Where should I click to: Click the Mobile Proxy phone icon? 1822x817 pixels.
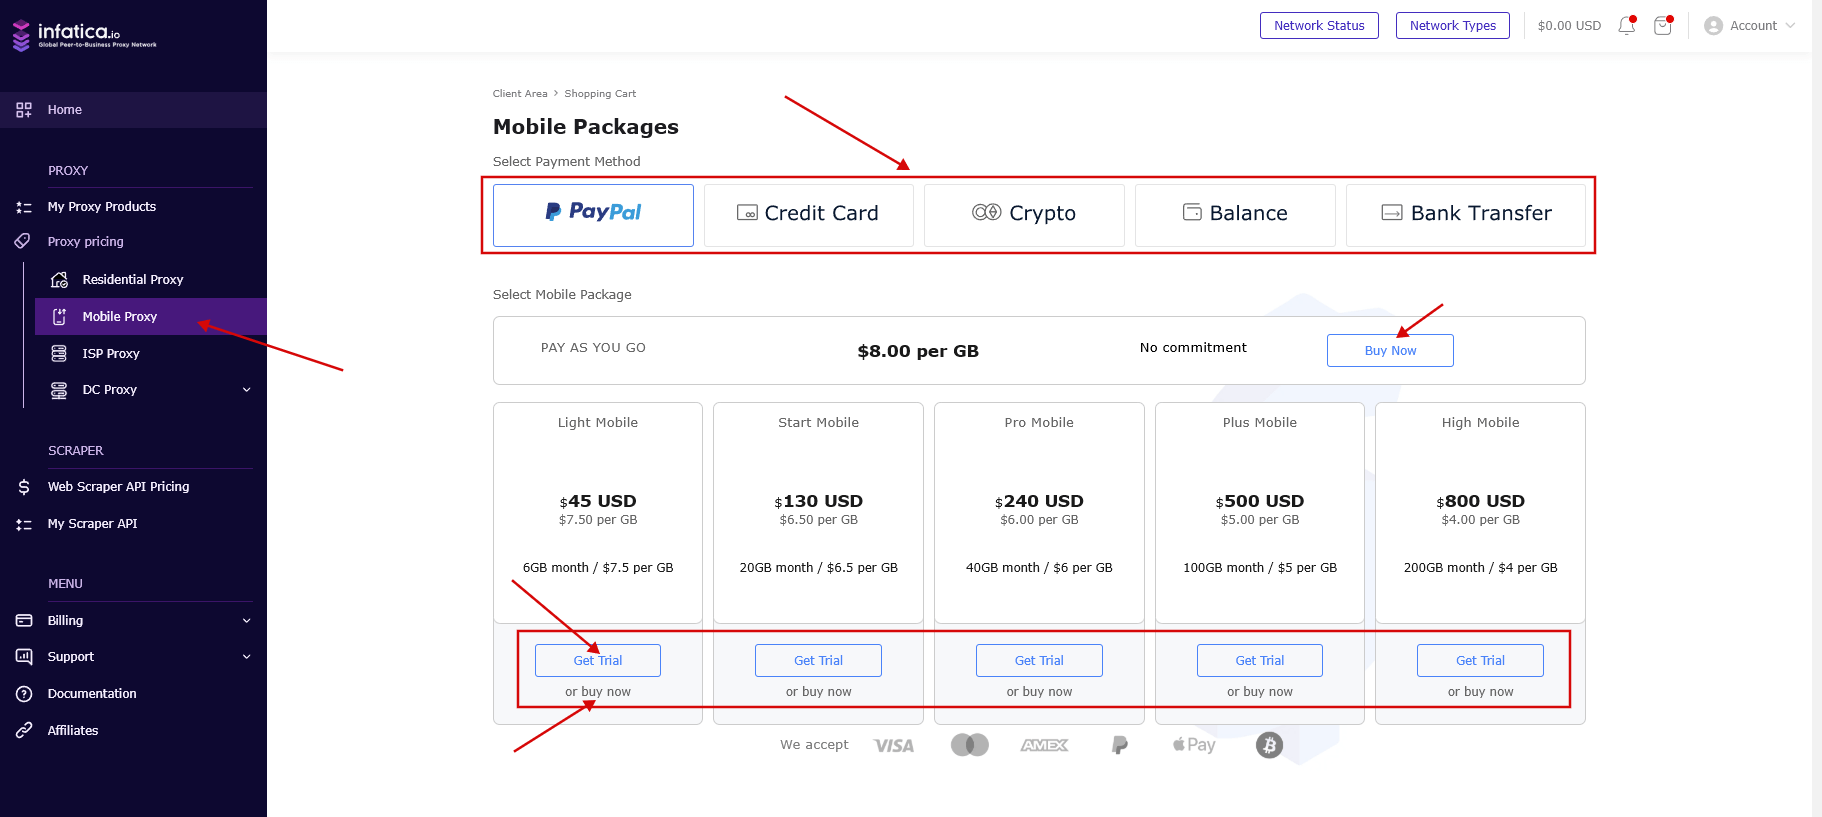60,317
